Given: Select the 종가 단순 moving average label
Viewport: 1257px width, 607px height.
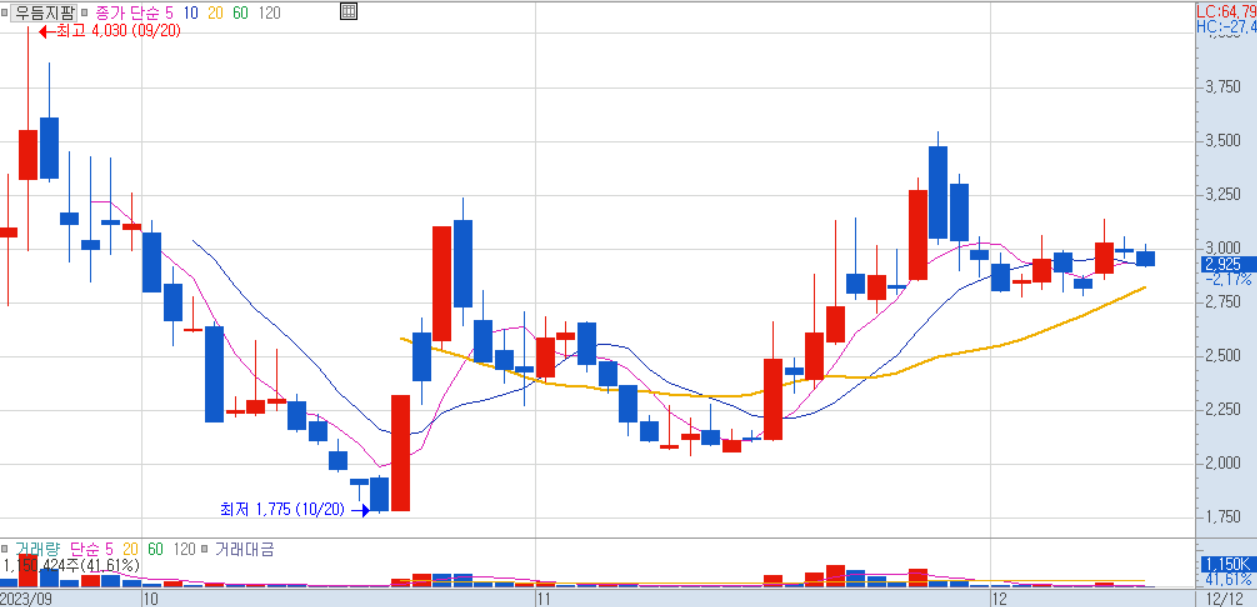Looking at the screenshot, I should (129, 13).
